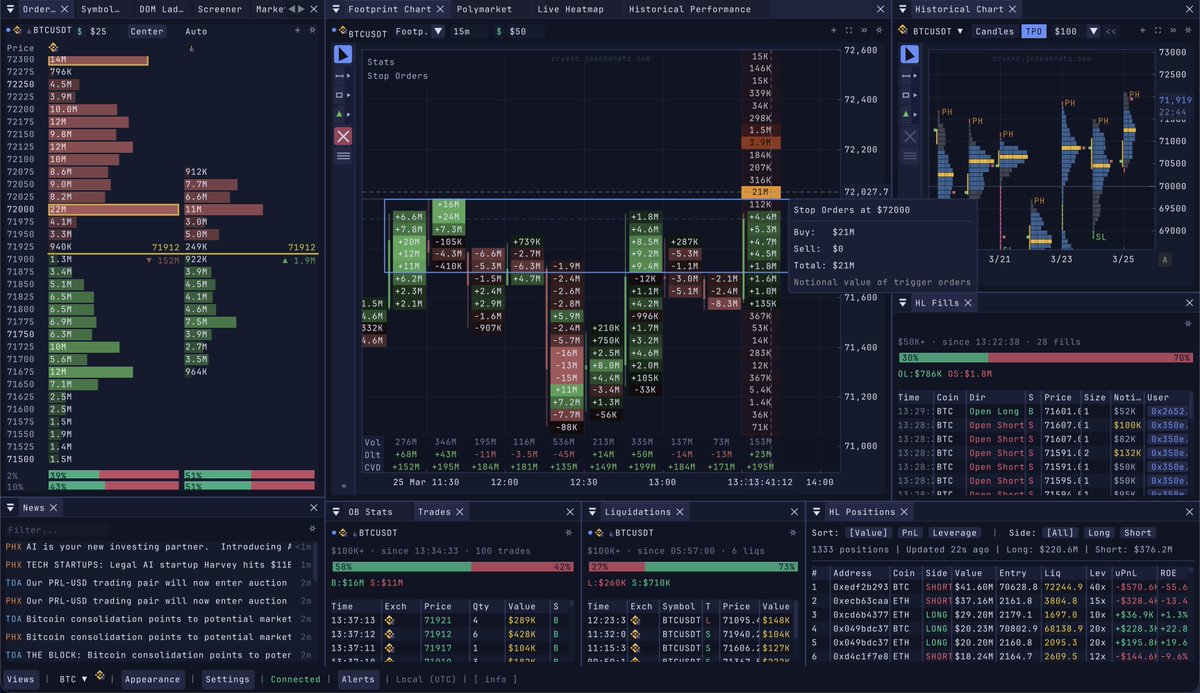1200x693 pixels.
Task: Switch to the OB Stats tab
Action: click(x=371, y=512)
